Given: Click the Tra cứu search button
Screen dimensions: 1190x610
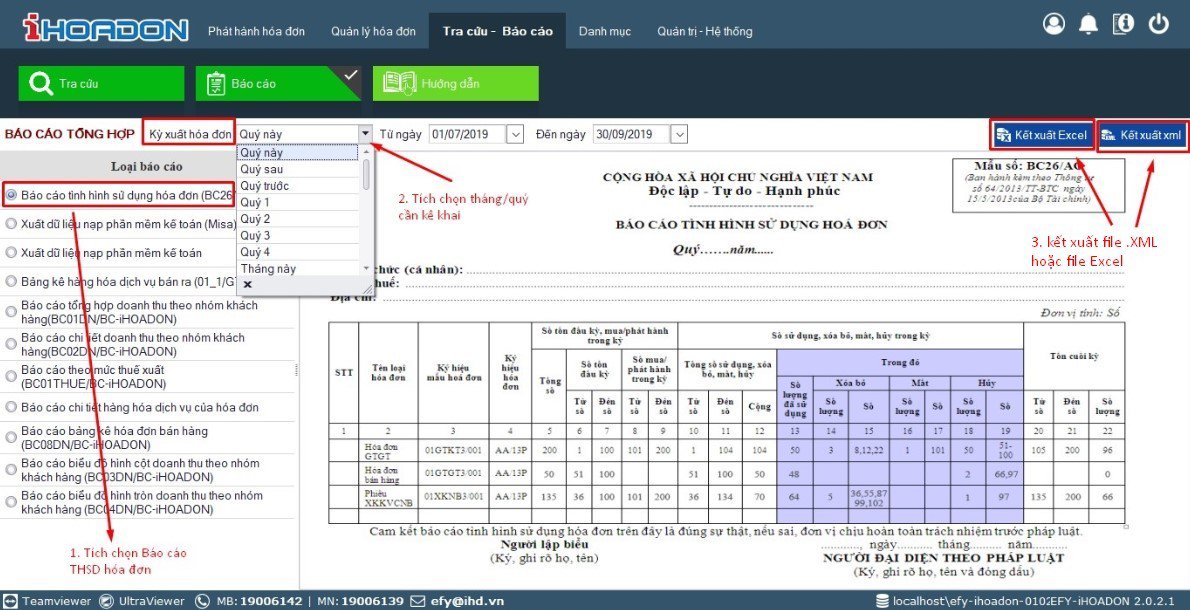Looking at the screenshot, I should click(101, 84).
